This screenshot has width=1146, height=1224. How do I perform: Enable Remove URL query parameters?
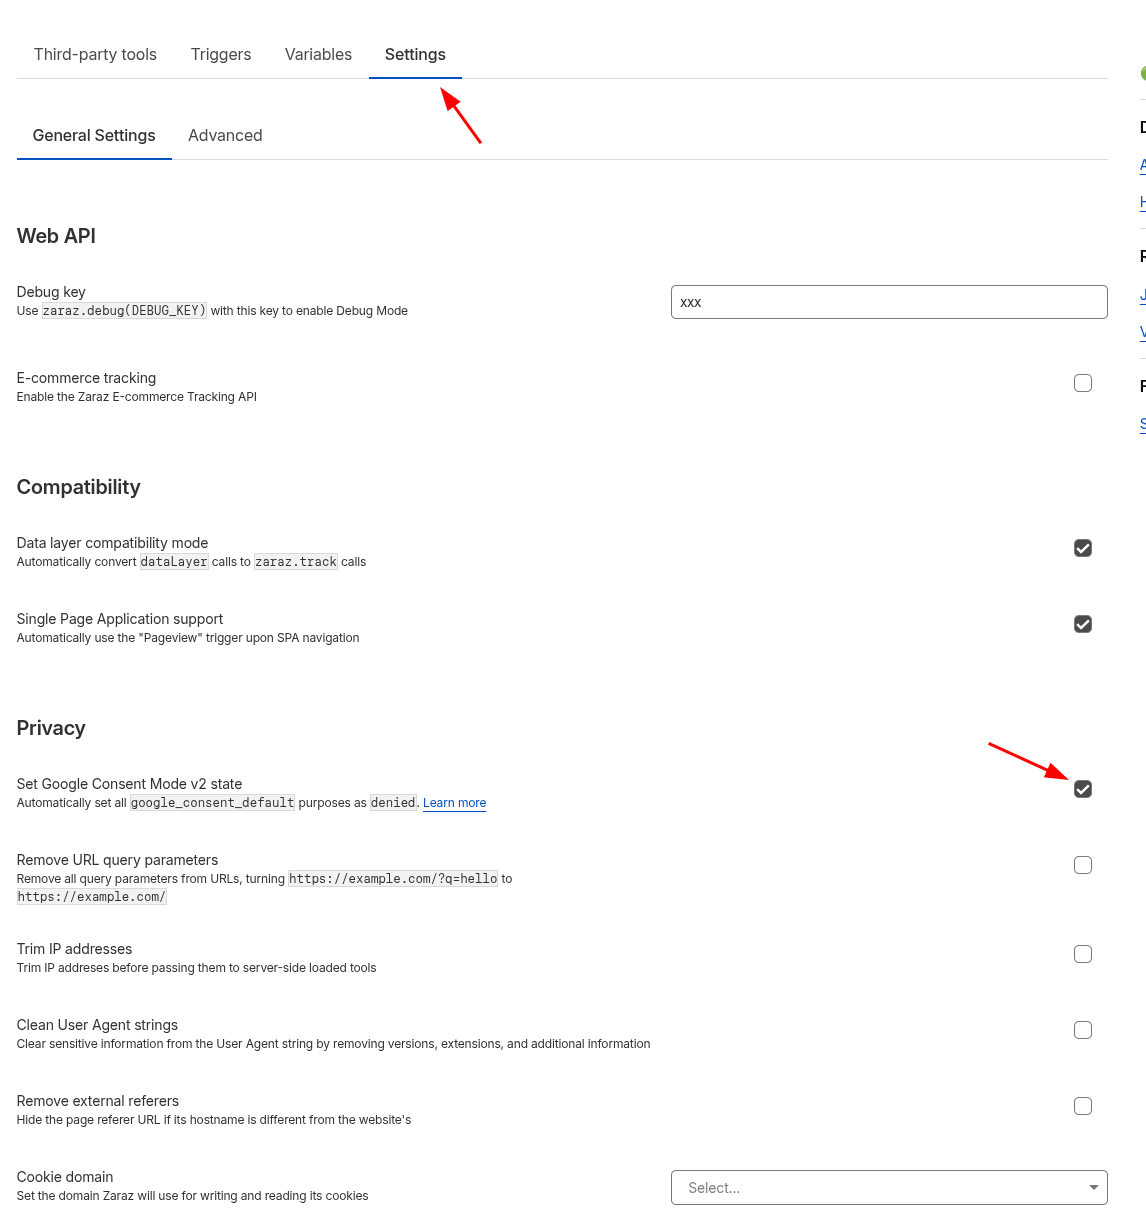tap(1083, 865)
